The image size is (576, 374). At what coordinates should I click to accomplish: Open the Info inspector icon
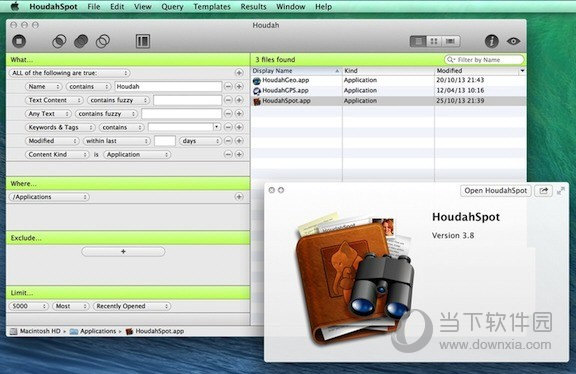(492, 41)
